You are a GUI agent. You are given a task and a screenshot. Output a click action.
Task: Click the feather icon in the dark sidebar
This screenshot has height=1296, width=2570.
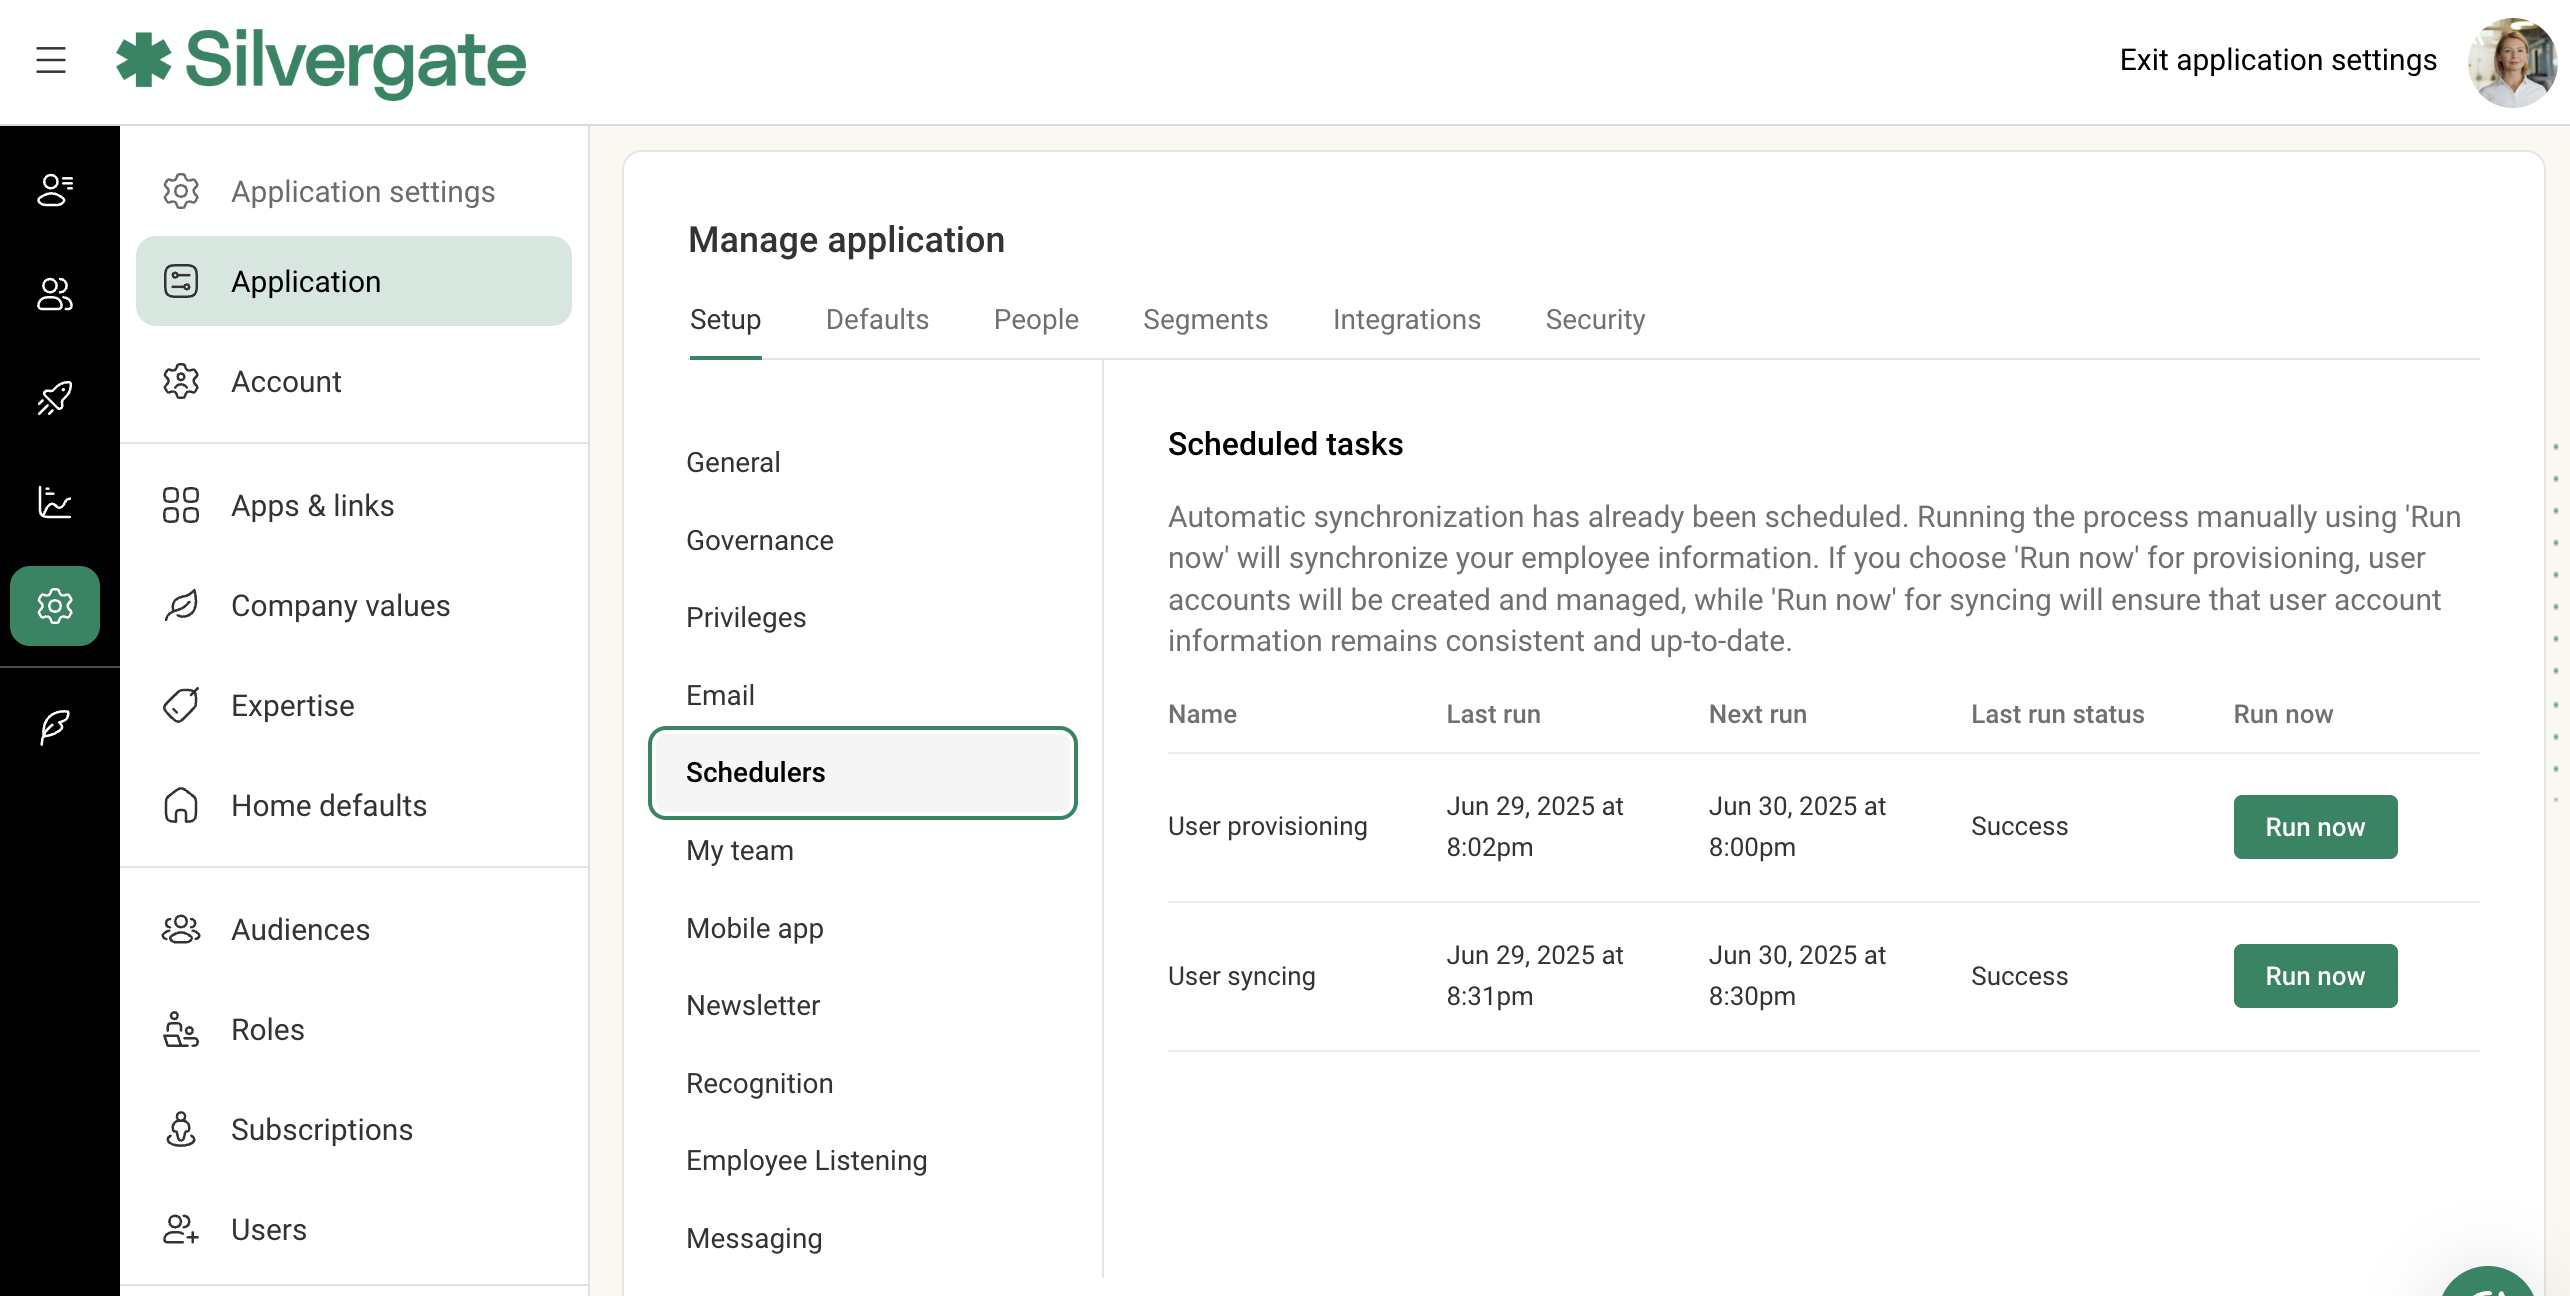tap(55, 727)
